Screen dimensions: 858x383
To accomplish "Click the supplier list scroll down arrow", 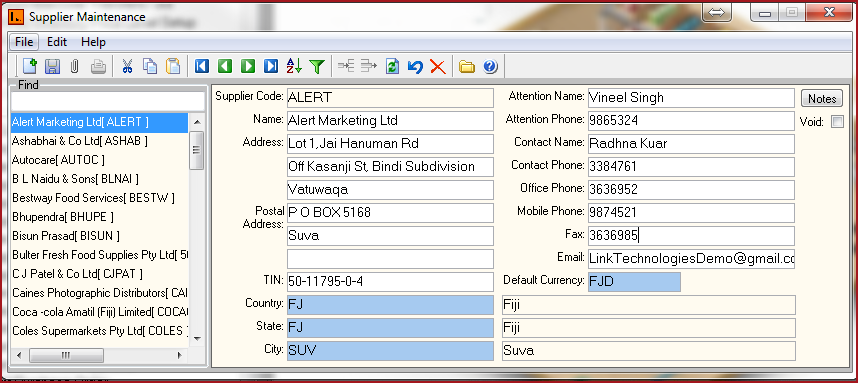I will click(x=197, y=338).
